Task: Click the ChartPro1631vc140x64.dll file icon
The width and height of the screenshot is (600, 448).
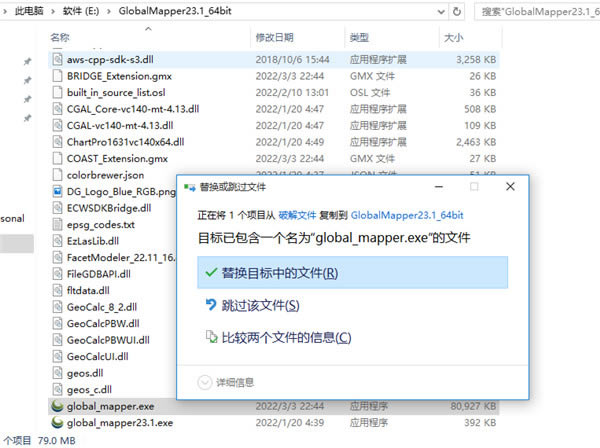Action: pyautogui.click(x=57, y=142)
